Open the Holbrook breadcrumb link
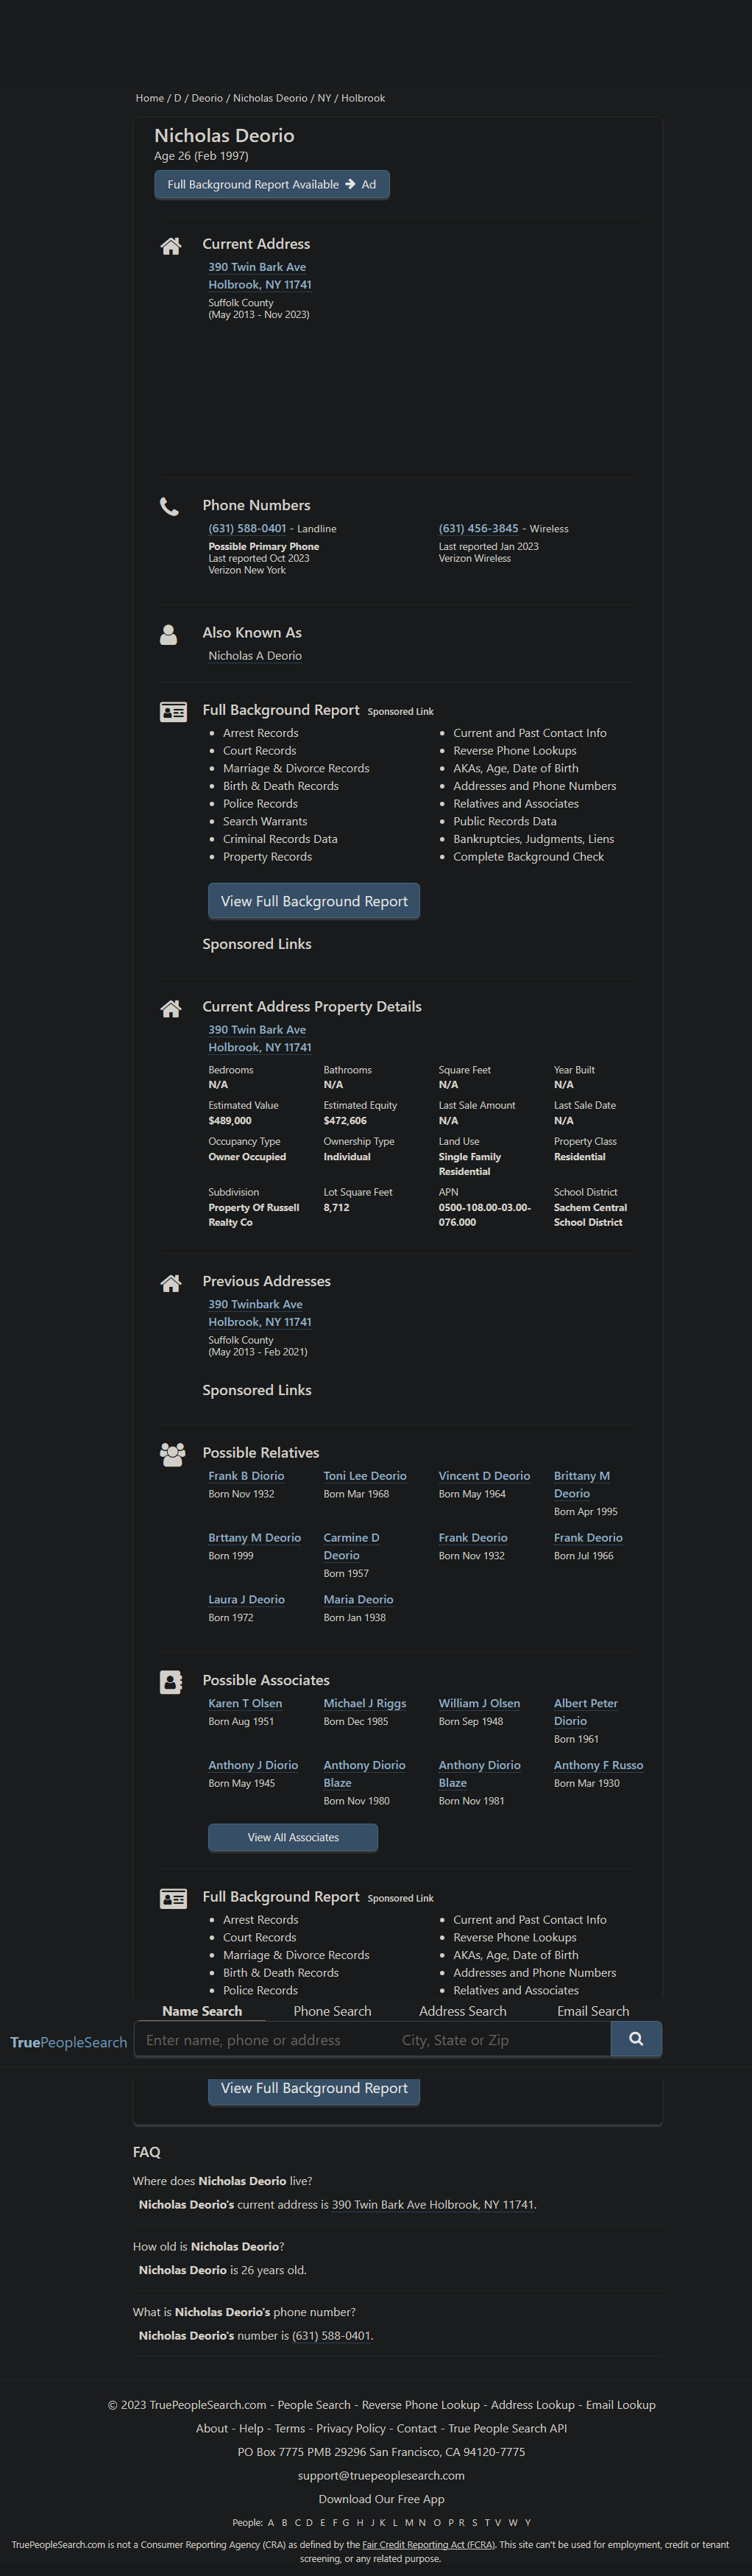This screenshot has height=2576, width=752. (x=363, y=98)
